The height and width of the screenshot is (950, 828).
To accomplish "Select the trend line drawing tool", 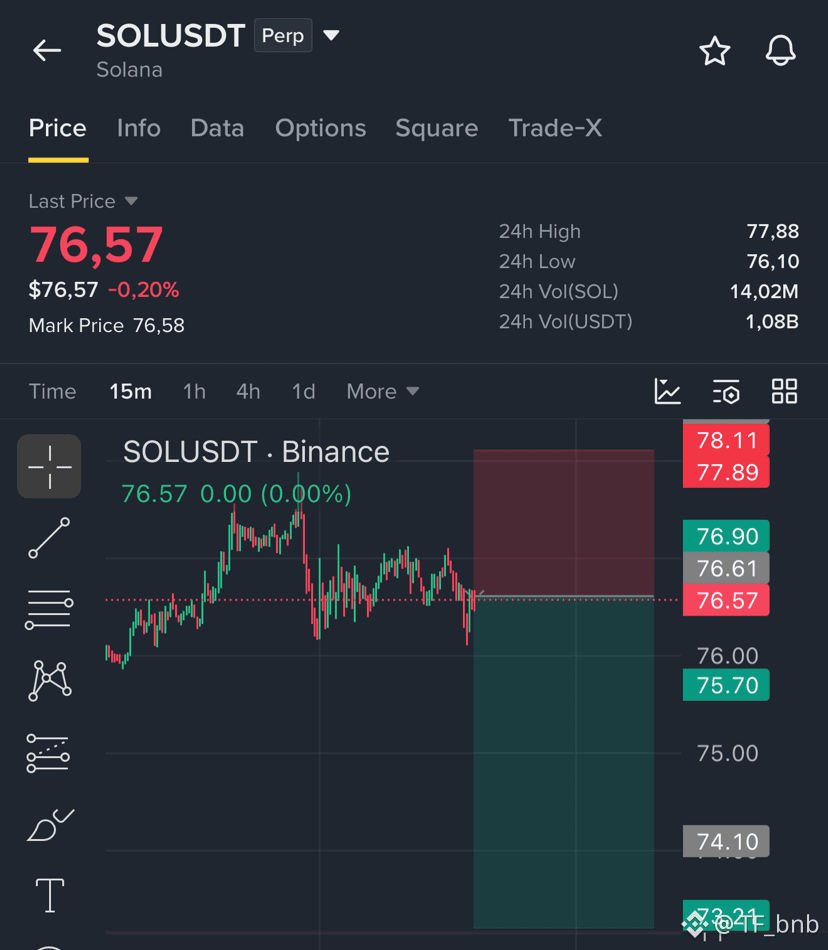I will point(49,538).
